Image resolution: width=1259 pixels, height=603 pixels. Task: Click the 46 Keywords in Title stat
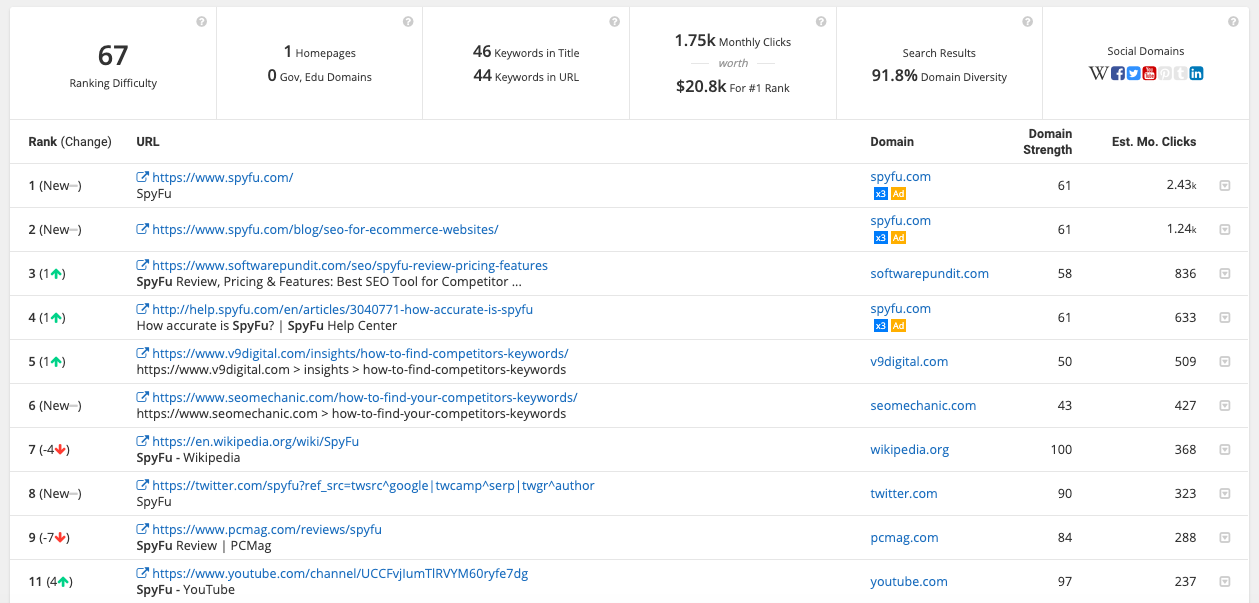click(x=526, y=52)
